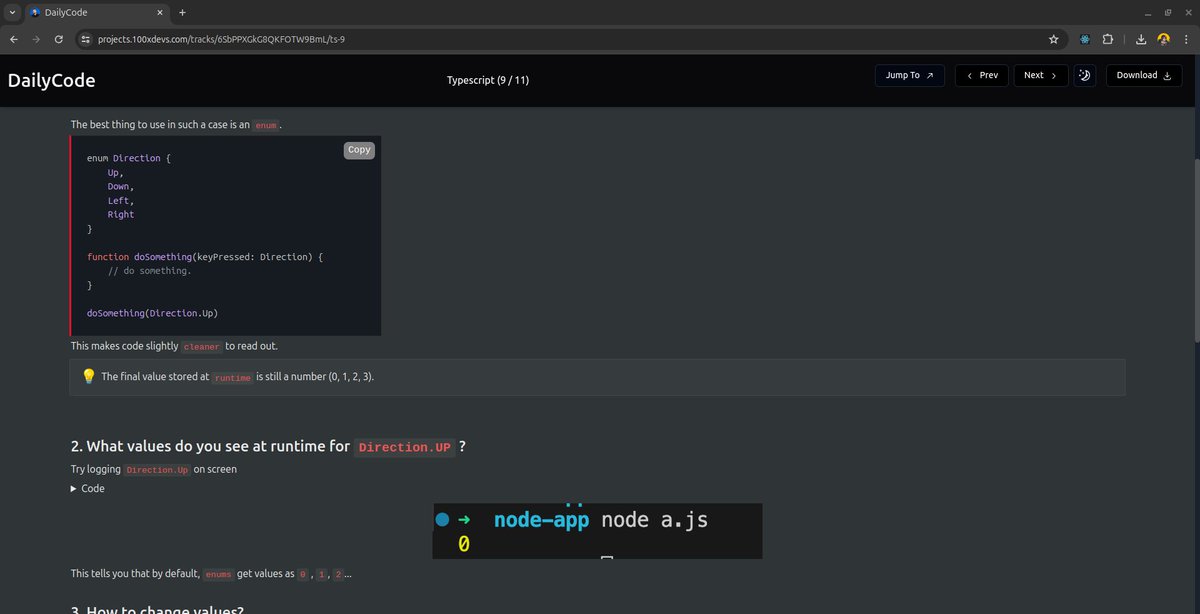Go to the Next slide
1200x614 pixels.
click(x=1040, y=75)
